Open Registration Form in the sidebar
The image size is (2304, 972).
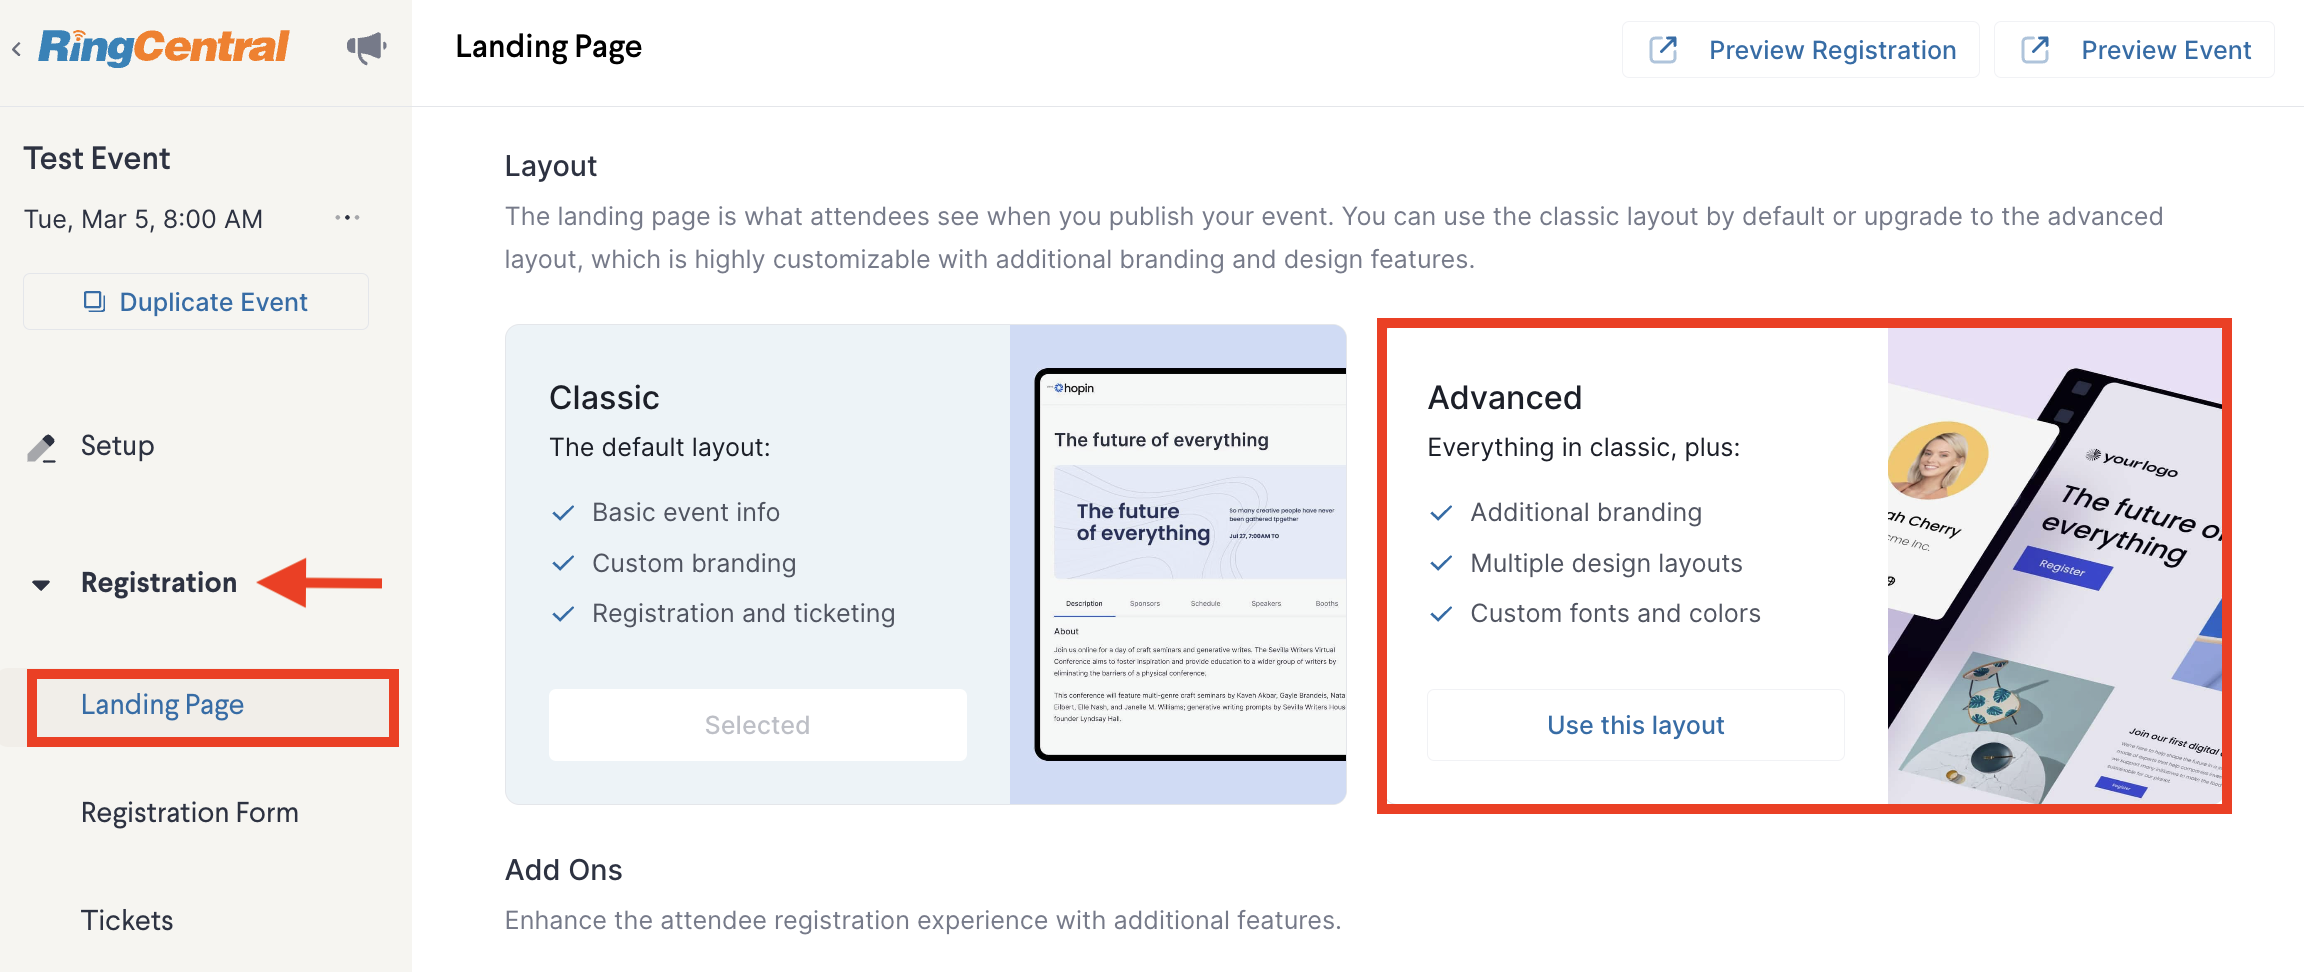tap(190, 813)
